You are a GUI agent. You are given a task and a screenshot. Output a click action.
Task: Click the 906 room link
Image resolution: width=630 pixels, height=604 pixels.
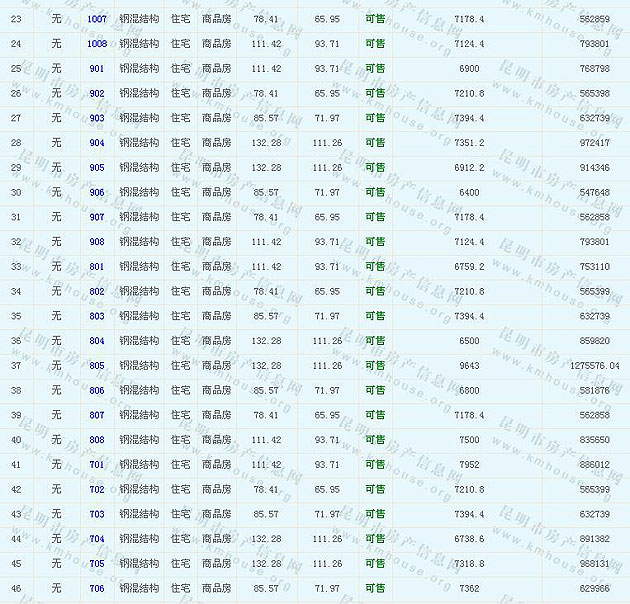[97, 192]
